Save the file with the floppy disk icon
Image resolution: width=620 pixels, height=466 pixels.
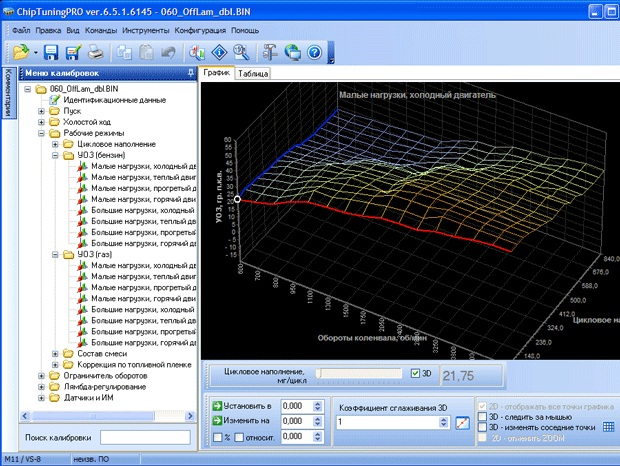coord(51,52)
